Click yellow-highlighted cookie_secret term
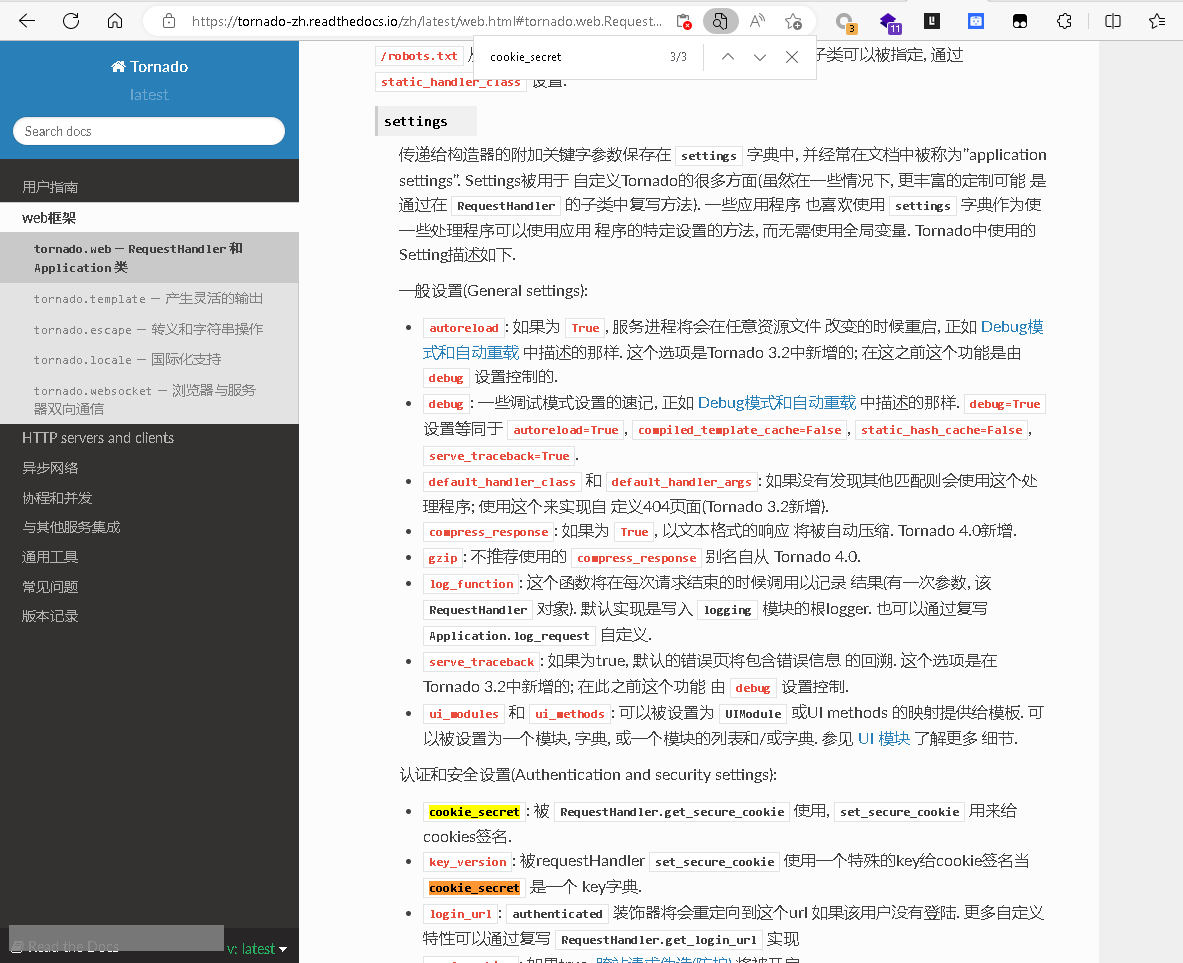 point(474,812)
